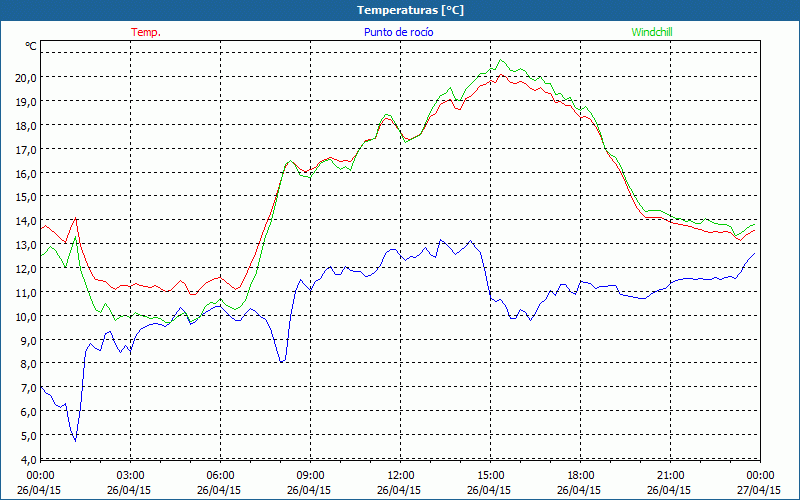Click the '17,0' y-axis value
Viewport: 800px width, 500px height.
click(x=26, y=149)
